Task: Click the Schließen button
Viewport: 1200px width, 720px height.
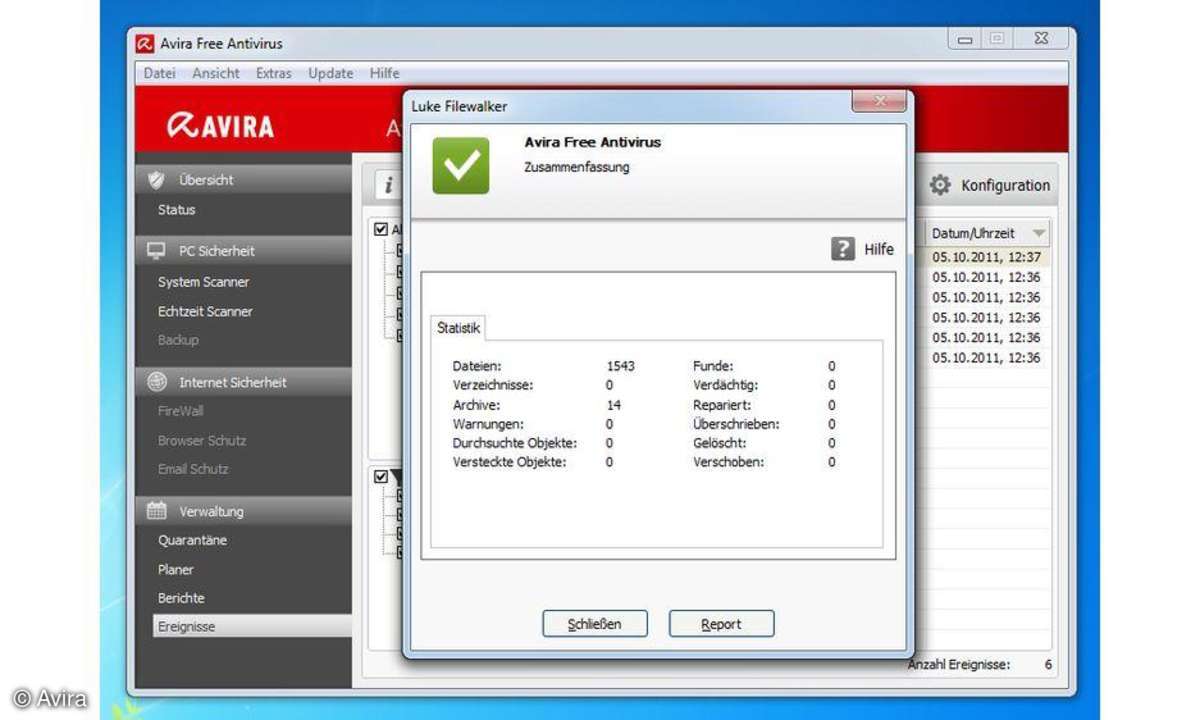Action: click(595, 624)
